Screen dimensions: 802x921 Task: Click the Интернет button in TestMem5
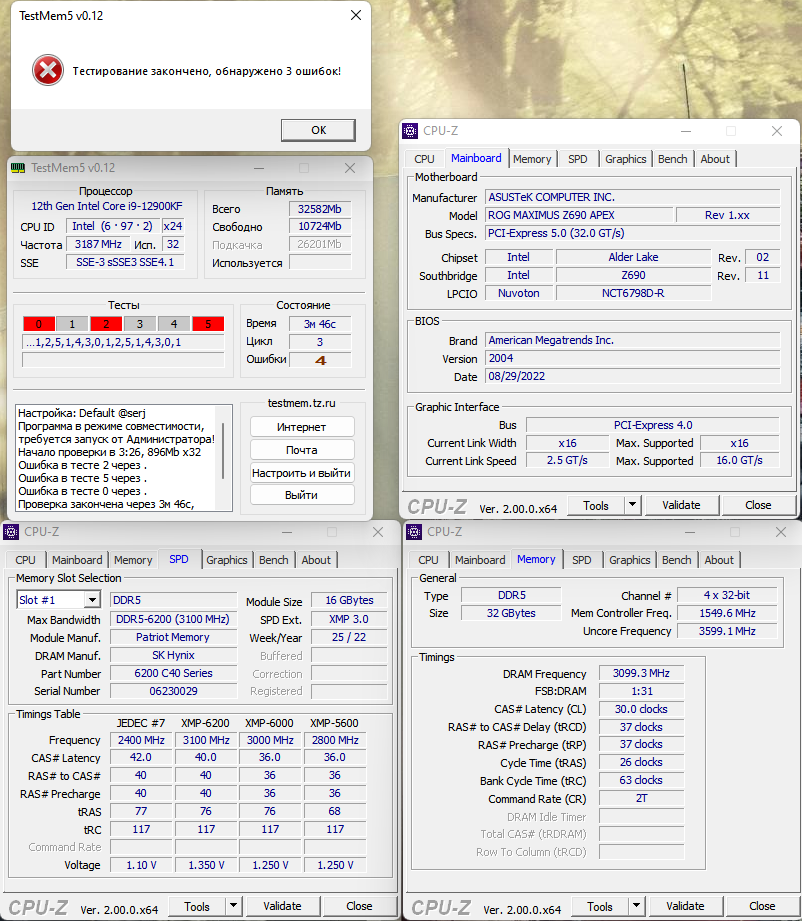[x=302, y=427]
